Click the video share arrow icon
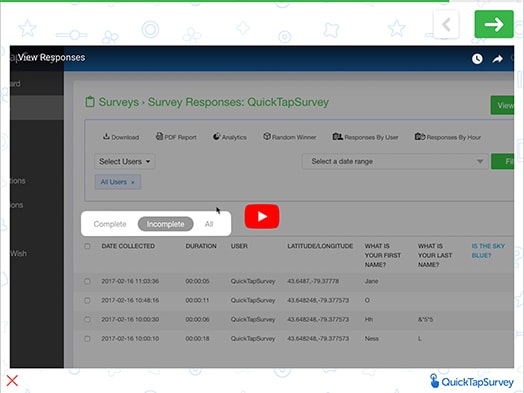Viewport: 524px width, 393px height. pos(498,59)
